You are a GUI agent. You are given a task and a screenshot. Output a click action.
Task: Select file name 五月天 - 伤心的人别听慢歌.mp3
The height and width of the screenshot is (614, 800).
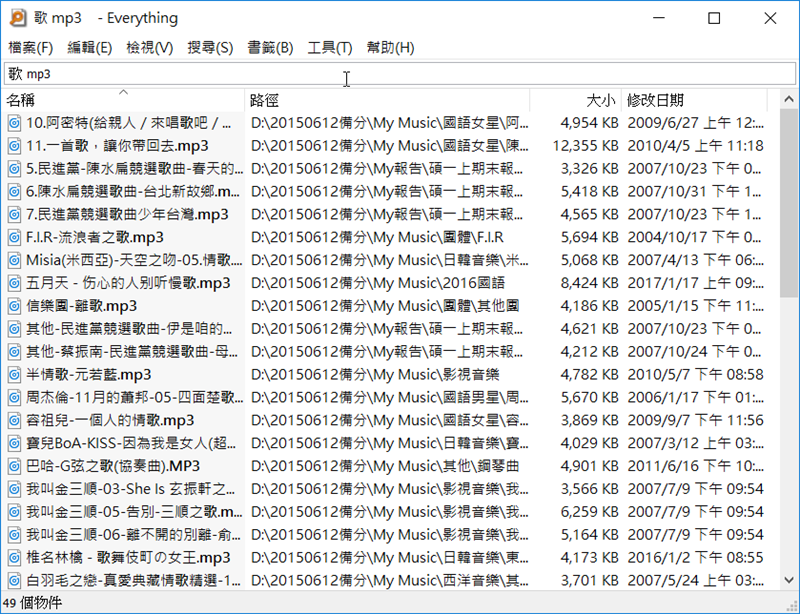(129, 283)
